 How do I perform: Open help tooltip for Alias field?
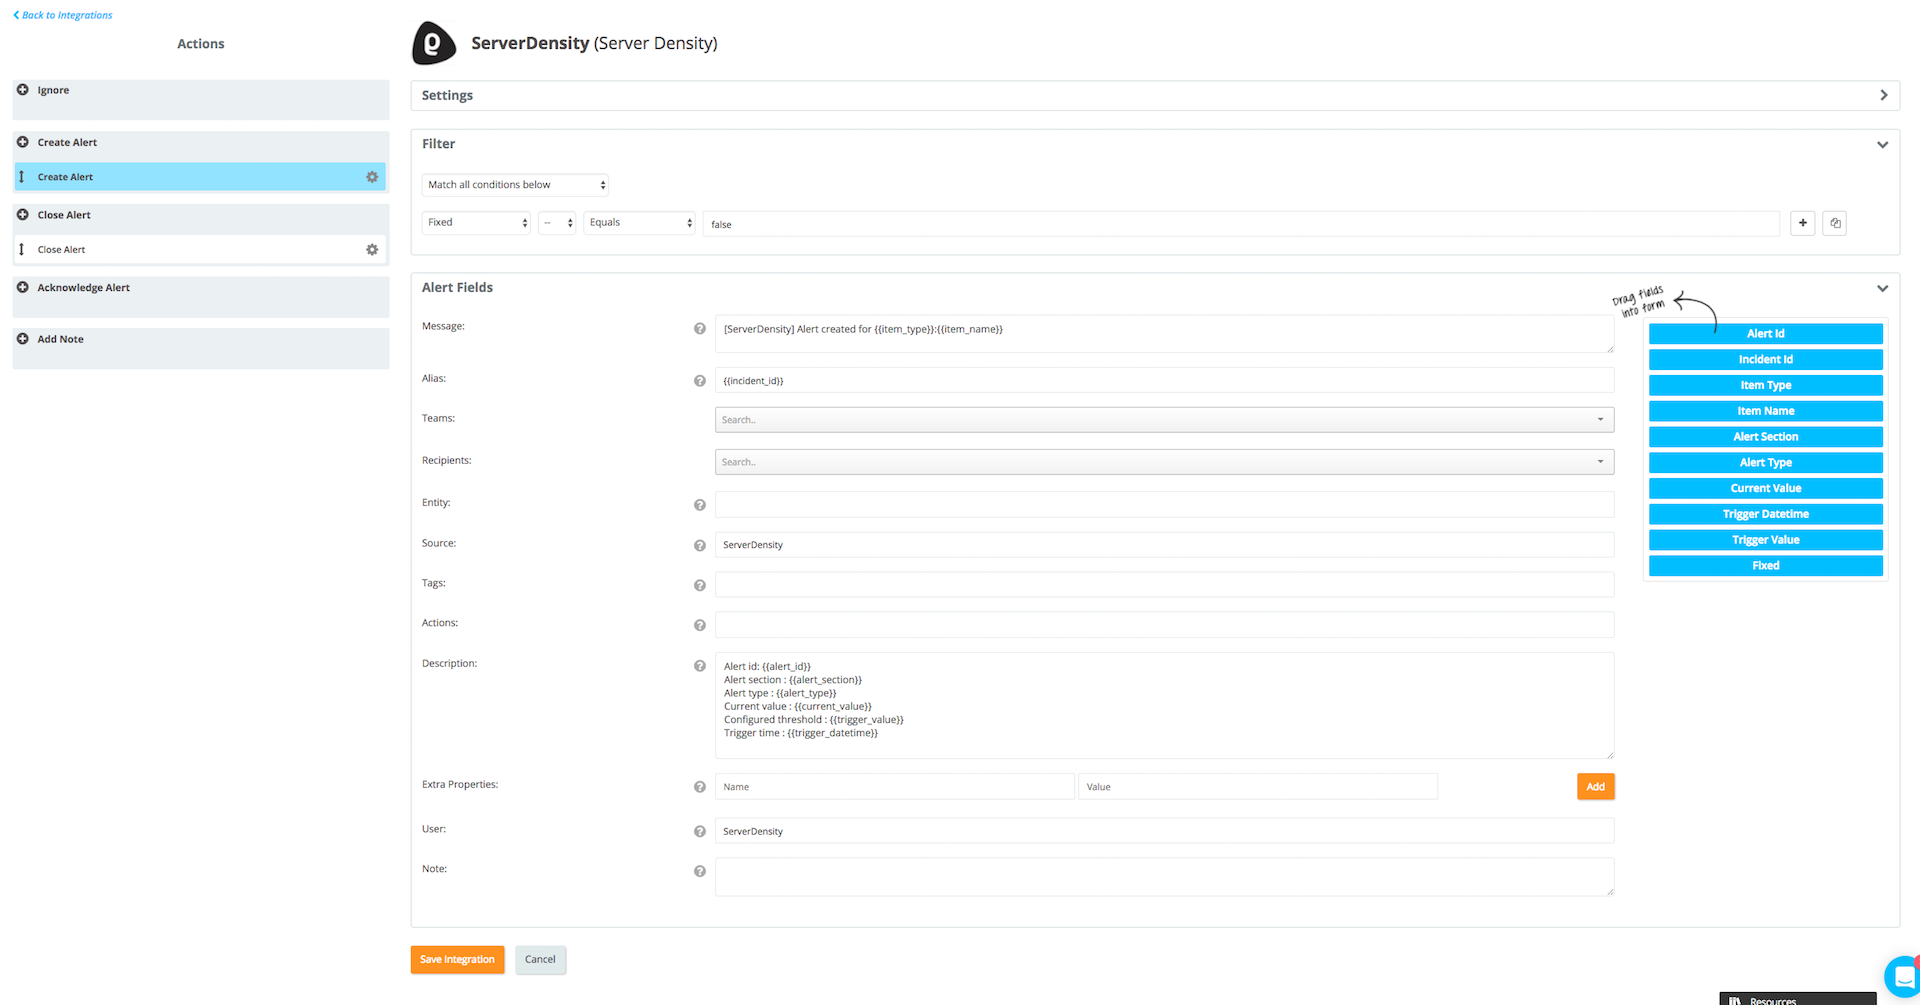tap(700, 381)
